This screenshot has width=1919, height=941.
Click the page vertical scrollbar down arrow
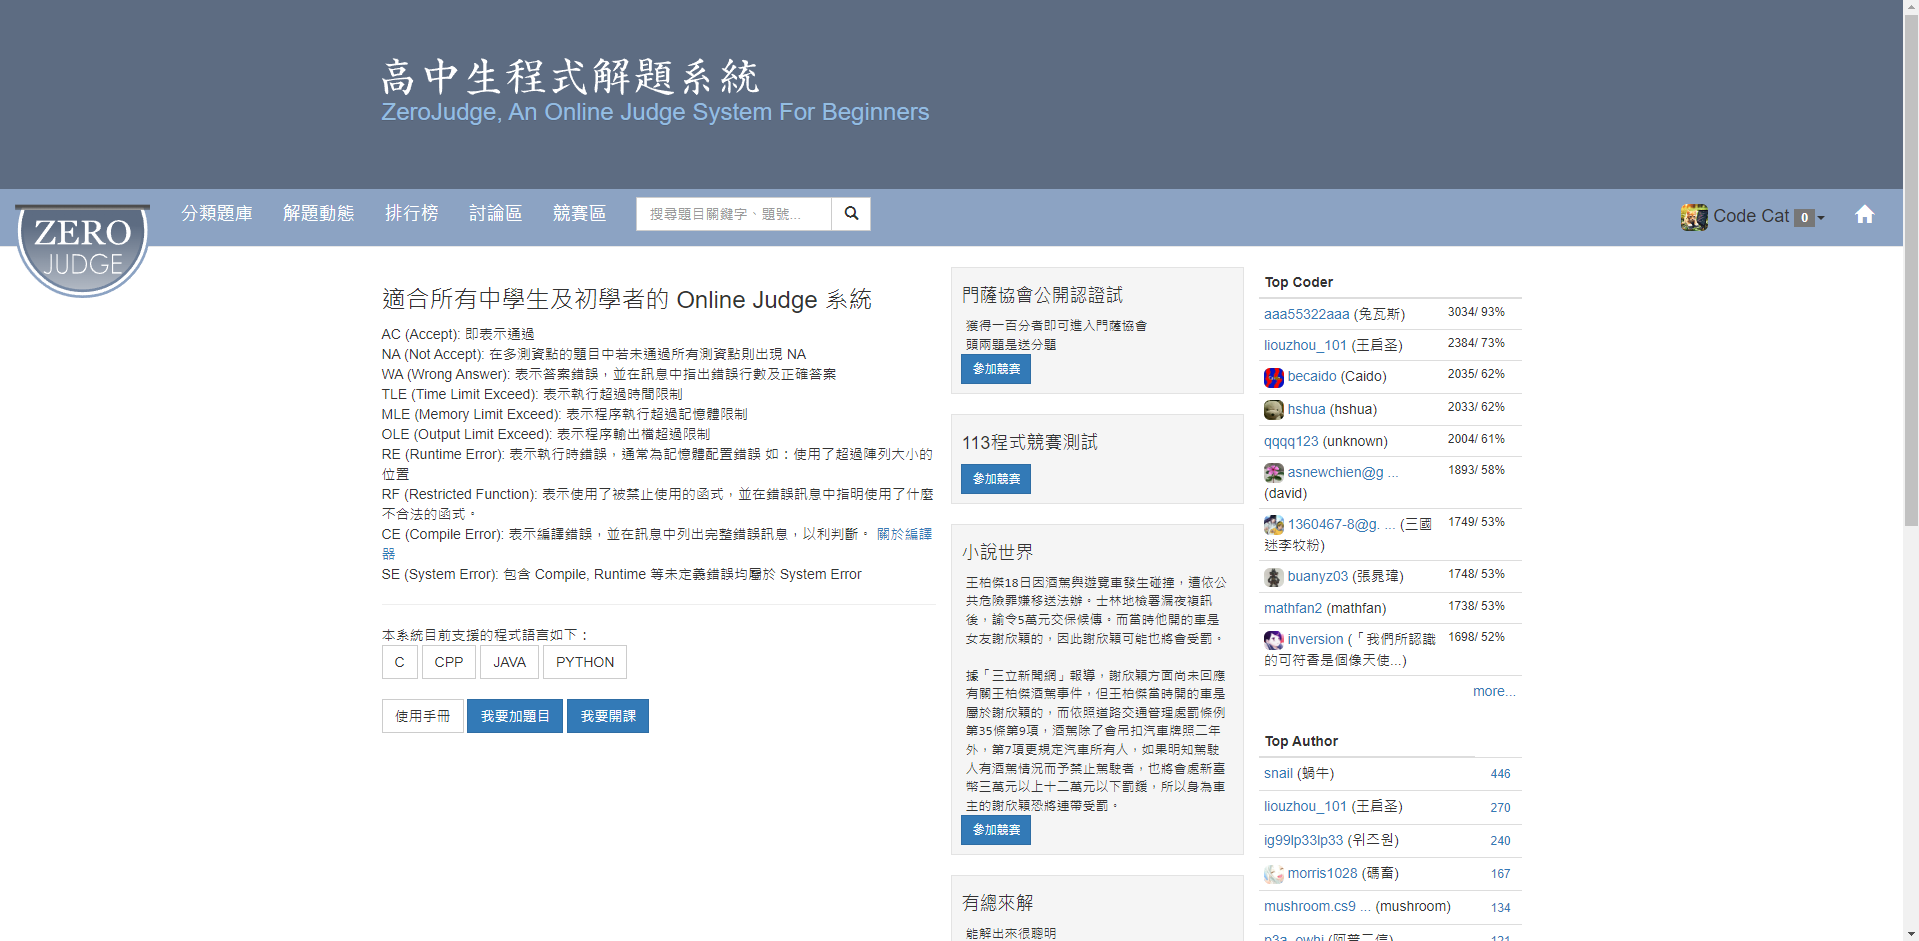(x=1910, y=933)
